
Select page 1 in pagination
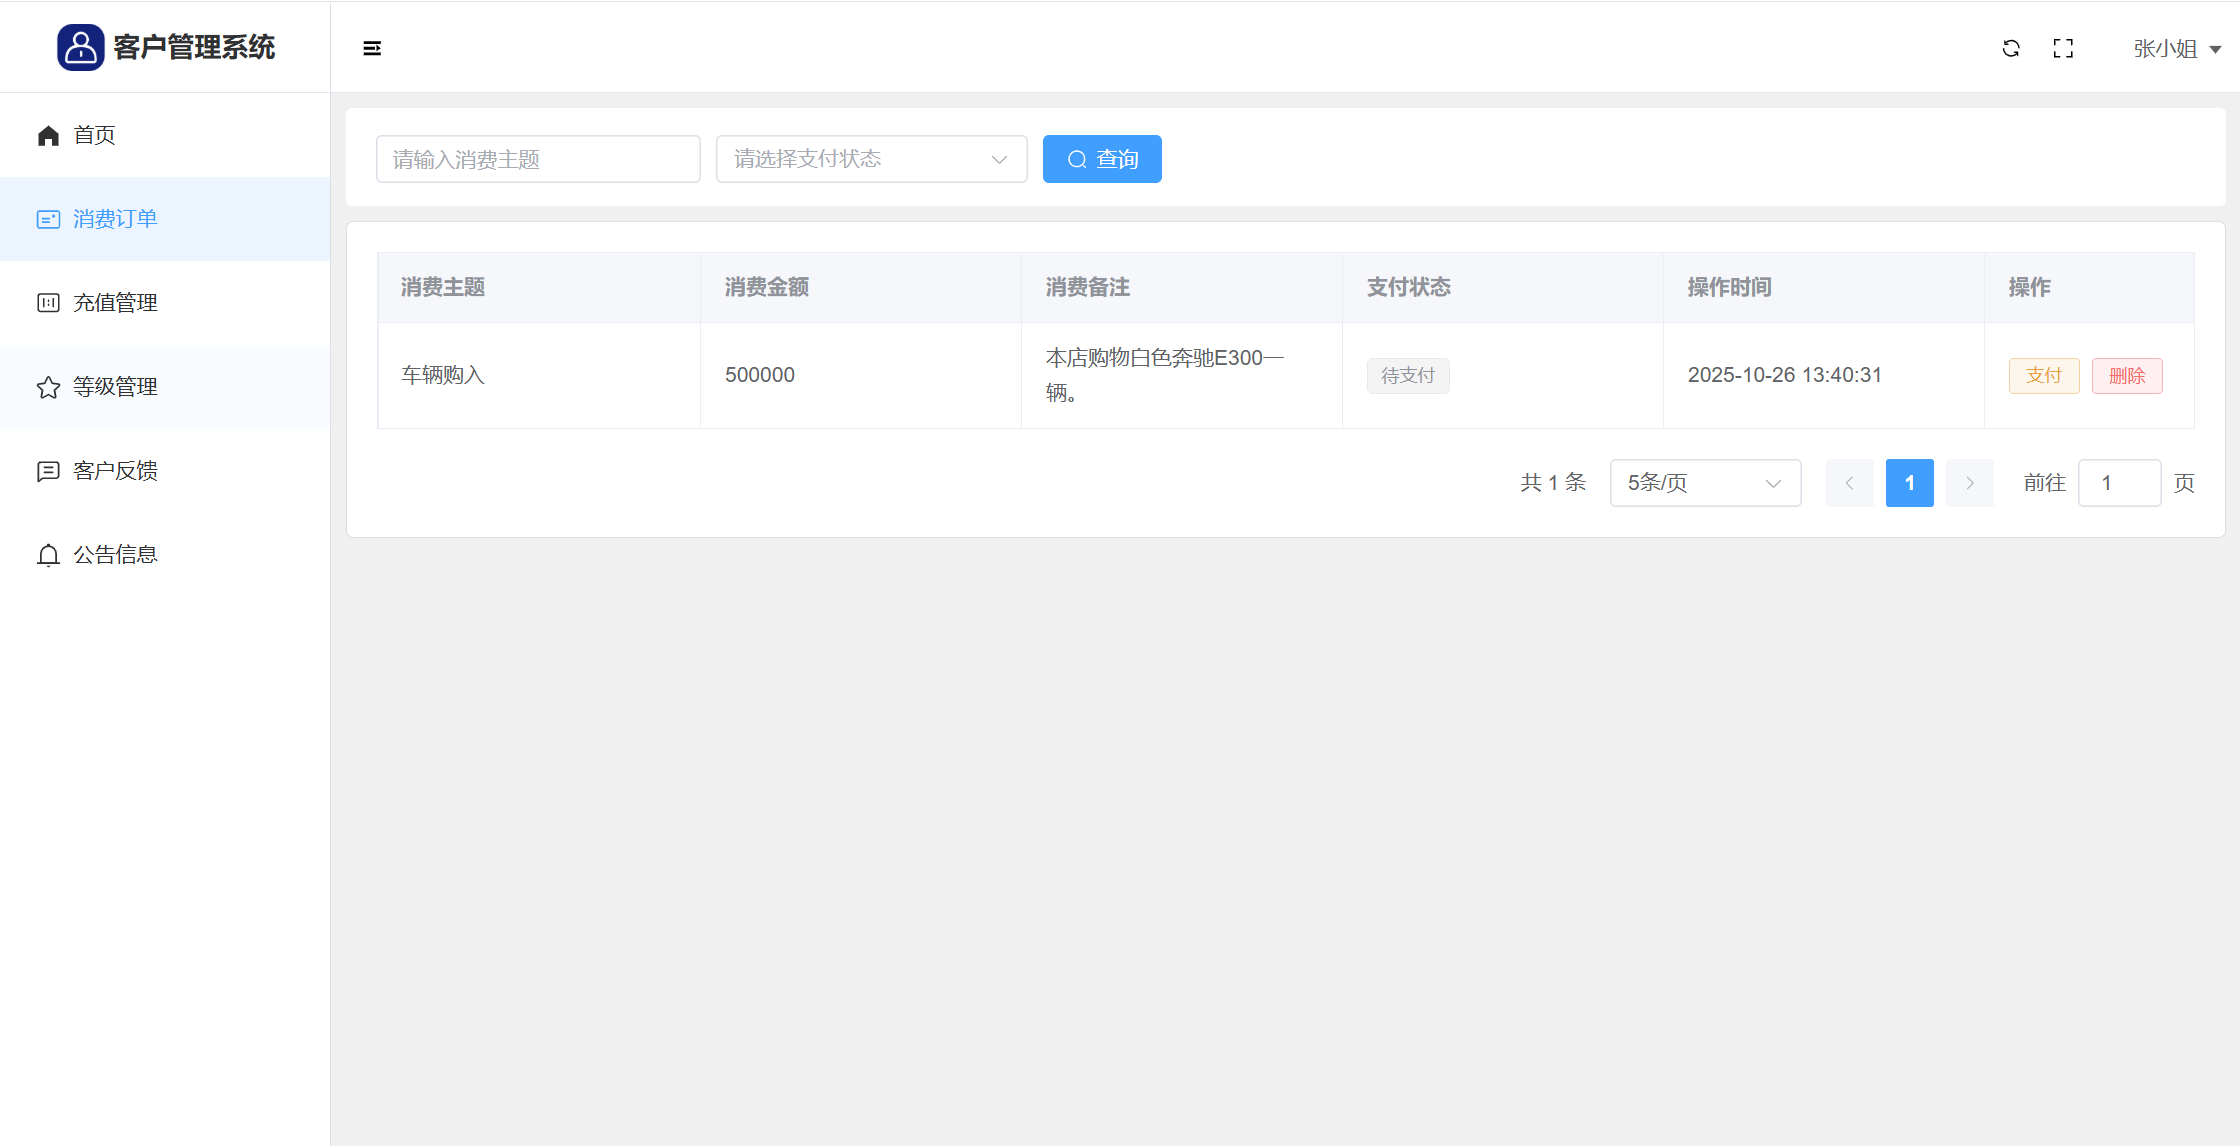pos(1909,483)
